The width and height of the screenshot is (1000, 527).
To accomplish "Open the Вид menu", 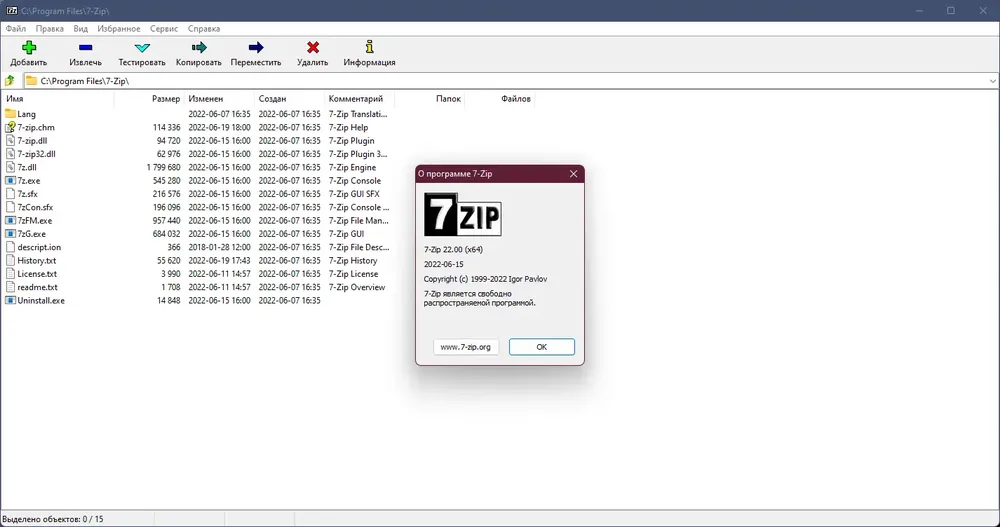I will pyautogui.click(x=80, y=29).
